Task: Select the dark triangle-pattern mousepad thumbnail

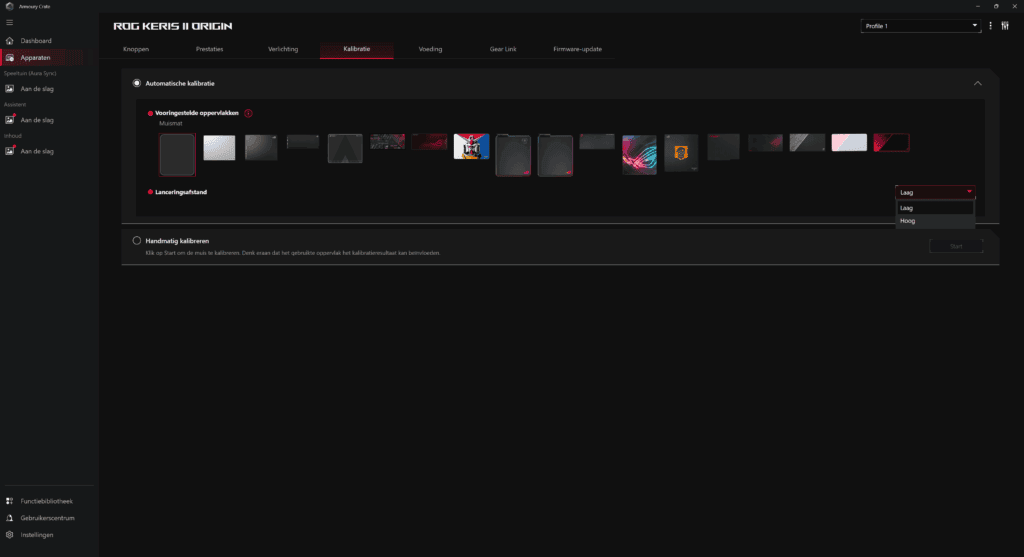Action: 345,148
